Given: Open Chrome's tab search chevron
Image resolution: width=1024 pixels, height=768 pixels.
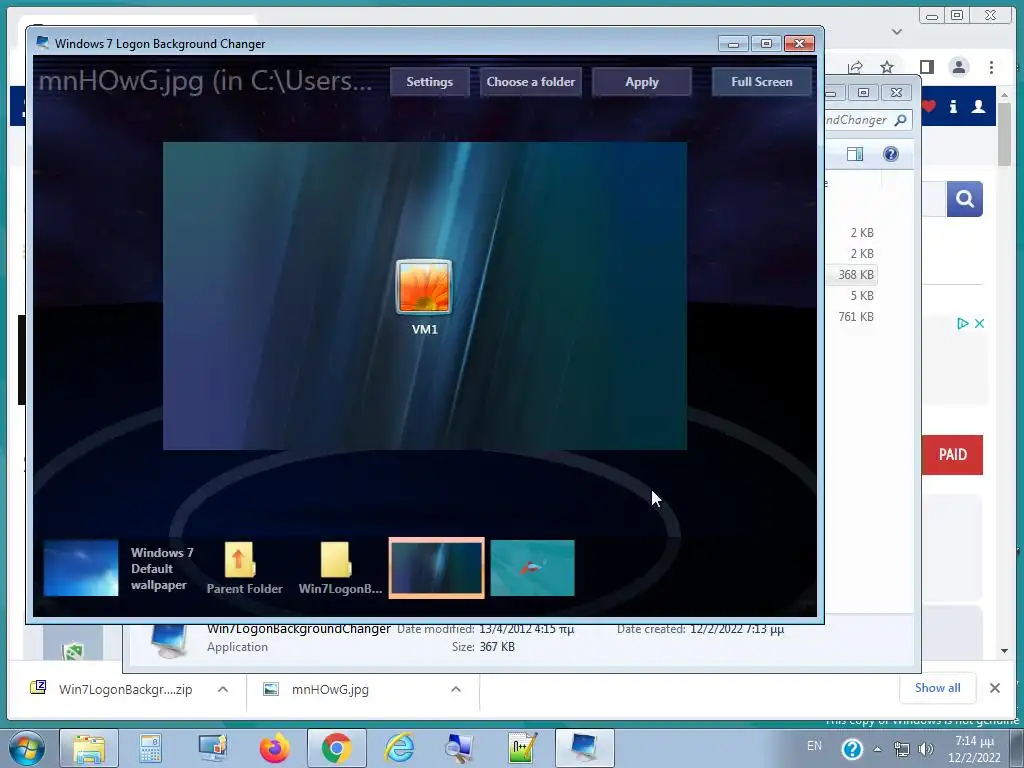Looking at the screenshot, I should coord(897,31).
